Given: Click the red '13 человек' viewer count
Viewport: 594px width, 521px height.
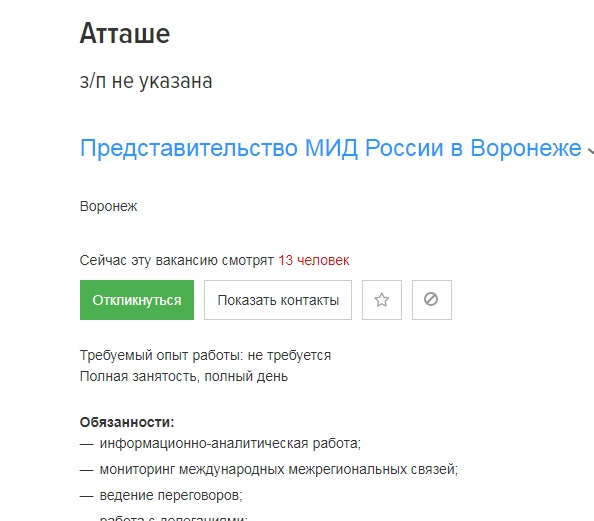Looking at the screenshot, I should (314, 261).
